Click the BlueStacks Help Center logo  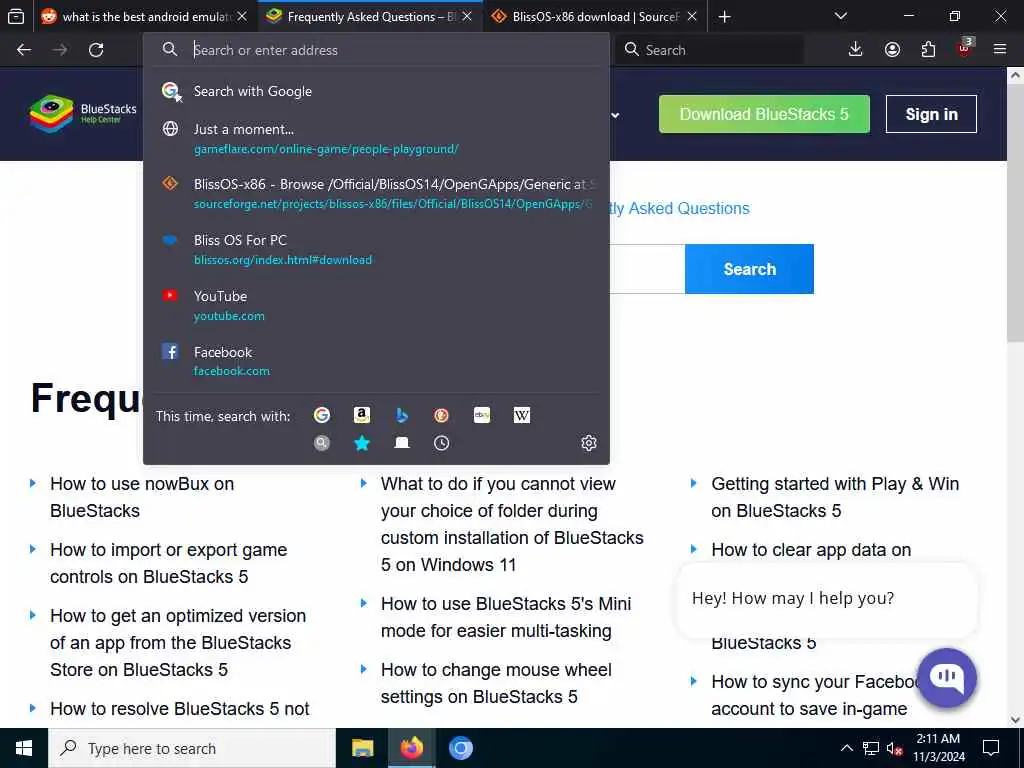click(x=83, y=114)
